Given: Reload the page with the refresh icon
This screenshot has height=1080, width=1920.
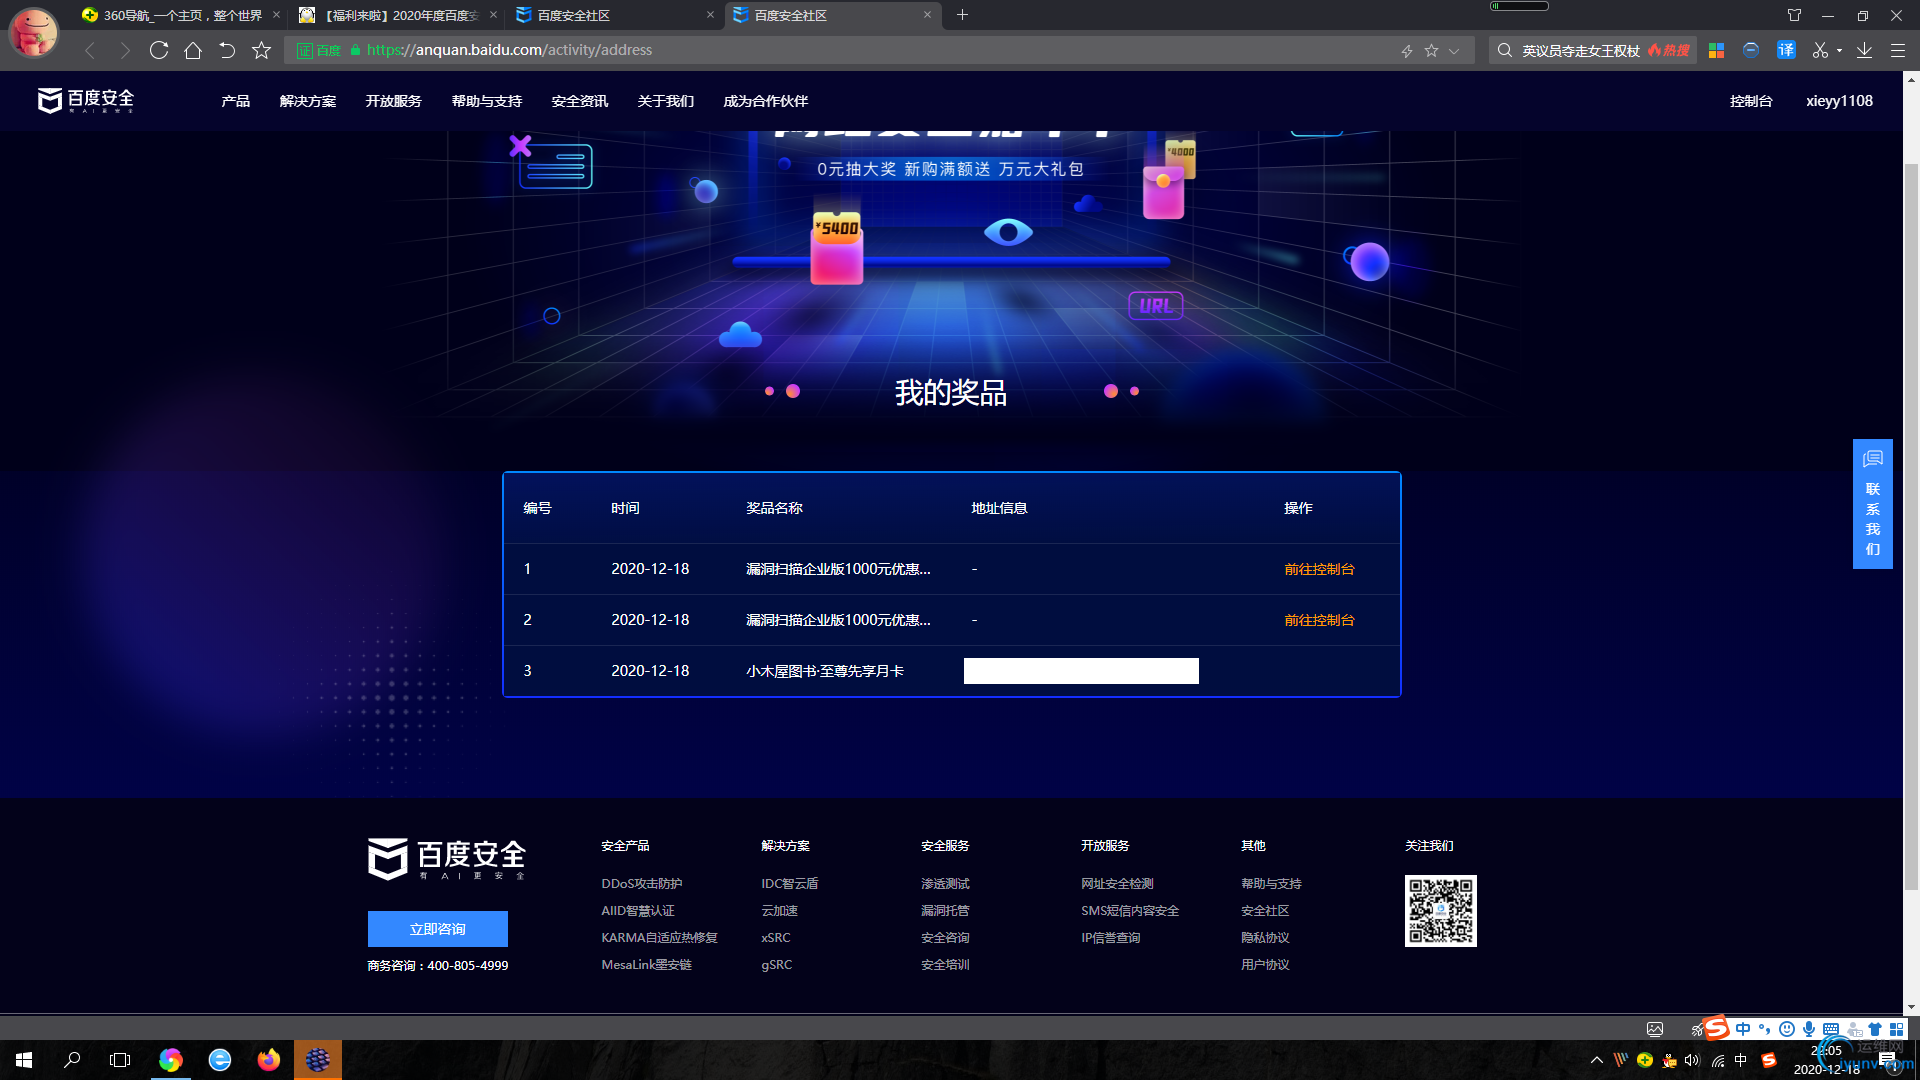Looking at the screenshot, I should [159, 50].
